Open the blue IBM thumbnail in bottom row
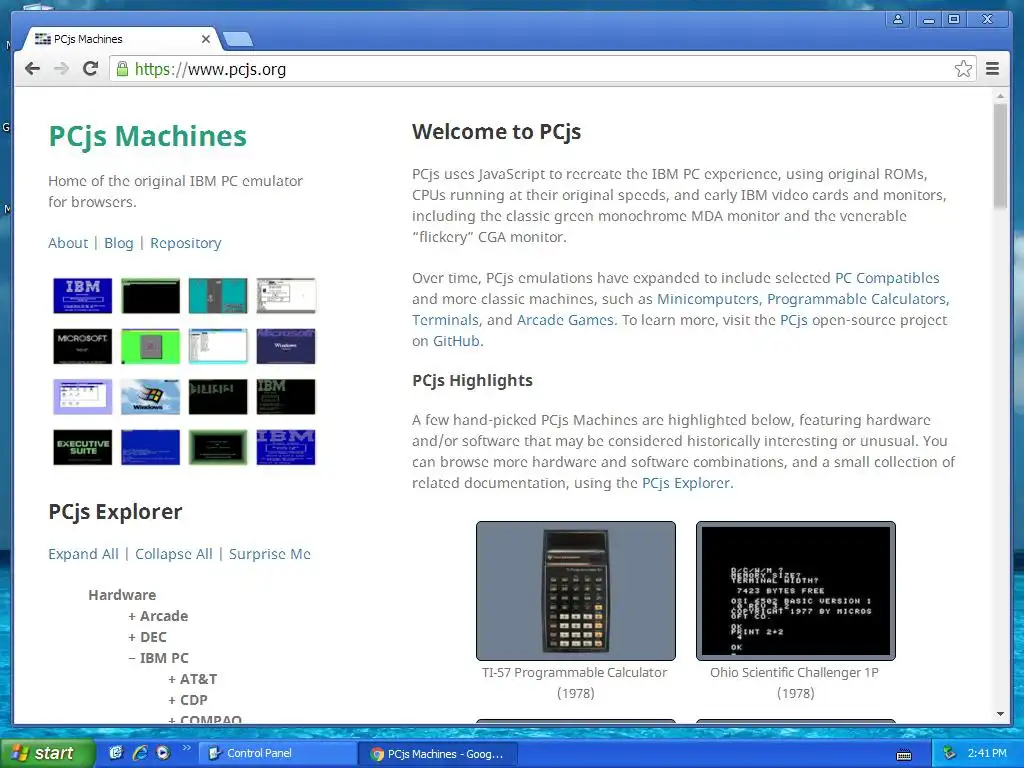 [286, 447]
